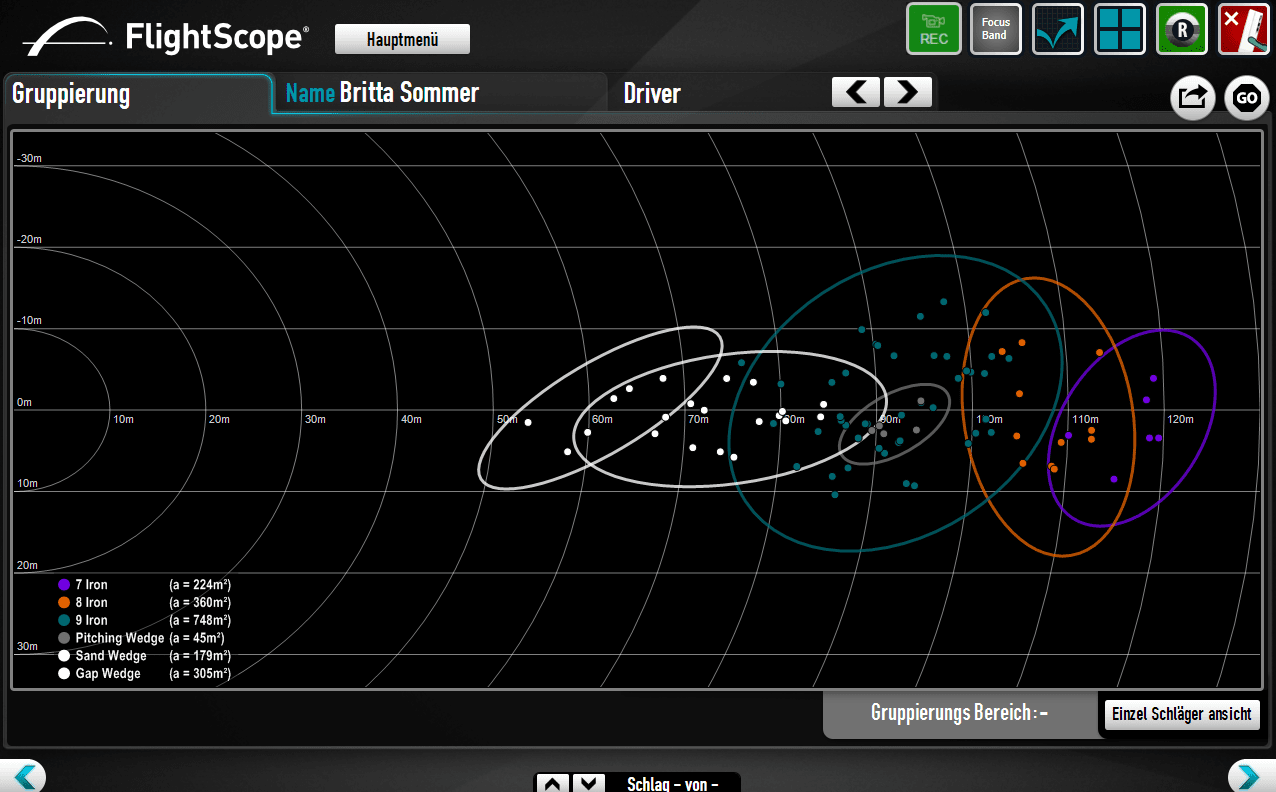The width and height of the screenshot is (1276, 792).
Task: Open the four-square grid view icon
Action: click(x=1120, y=29)
